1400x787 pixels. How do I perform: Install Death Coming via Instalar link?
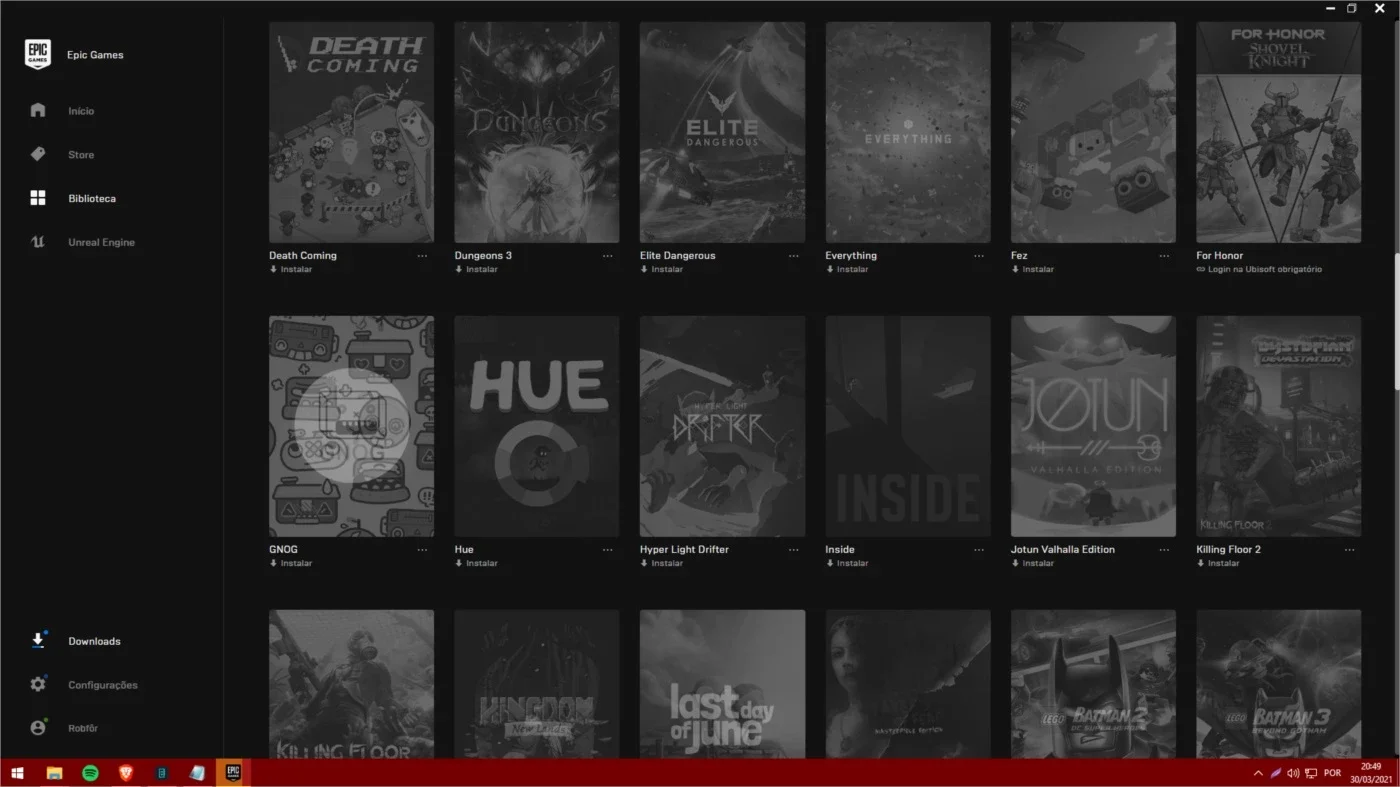291,269
